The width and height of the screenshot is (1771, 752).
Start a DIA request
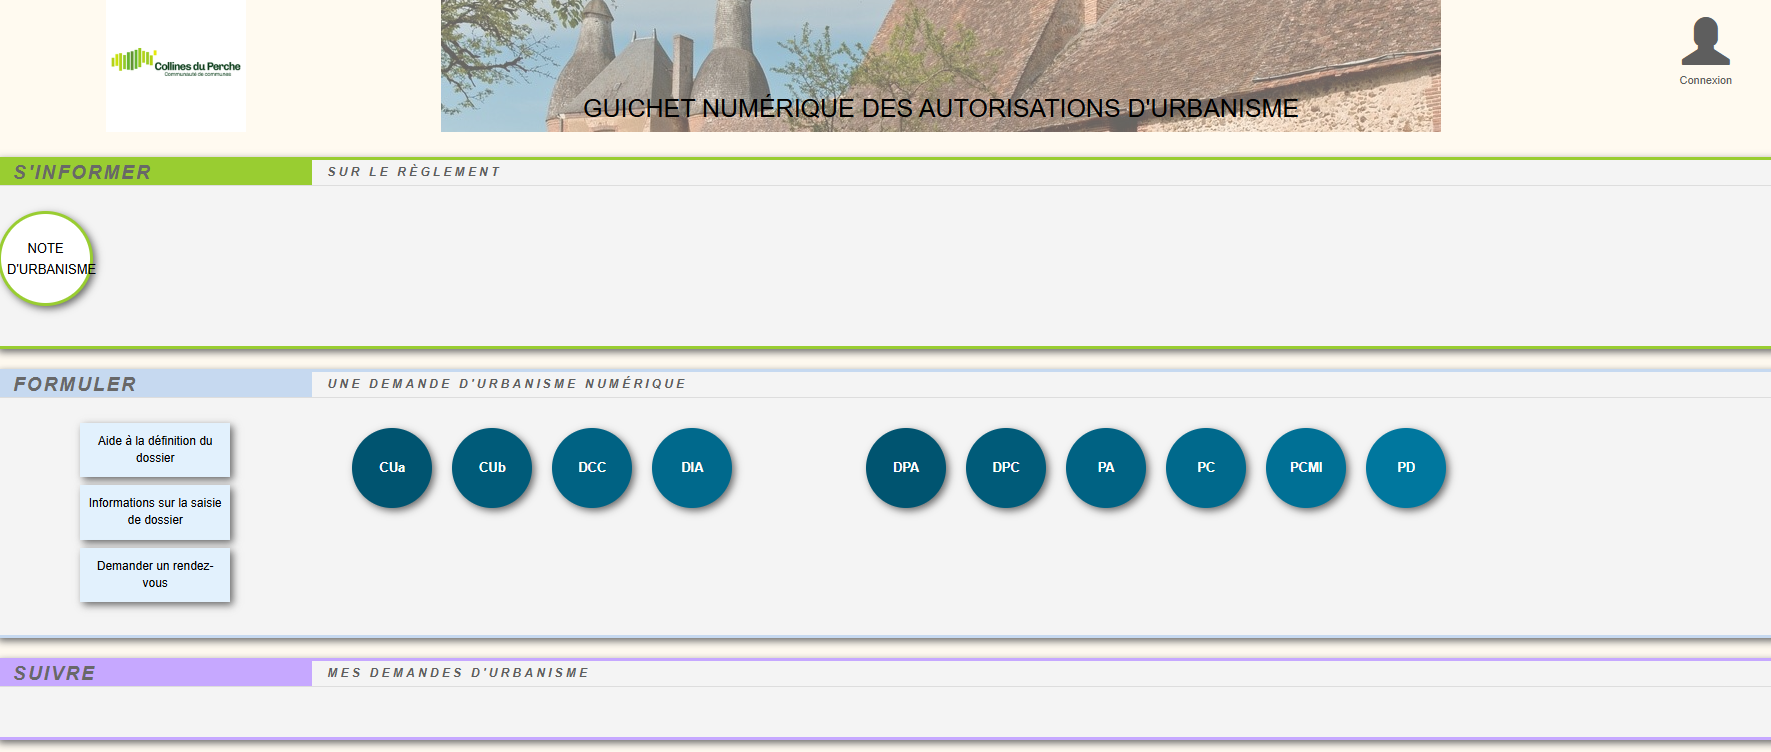(x=692, y=468)
